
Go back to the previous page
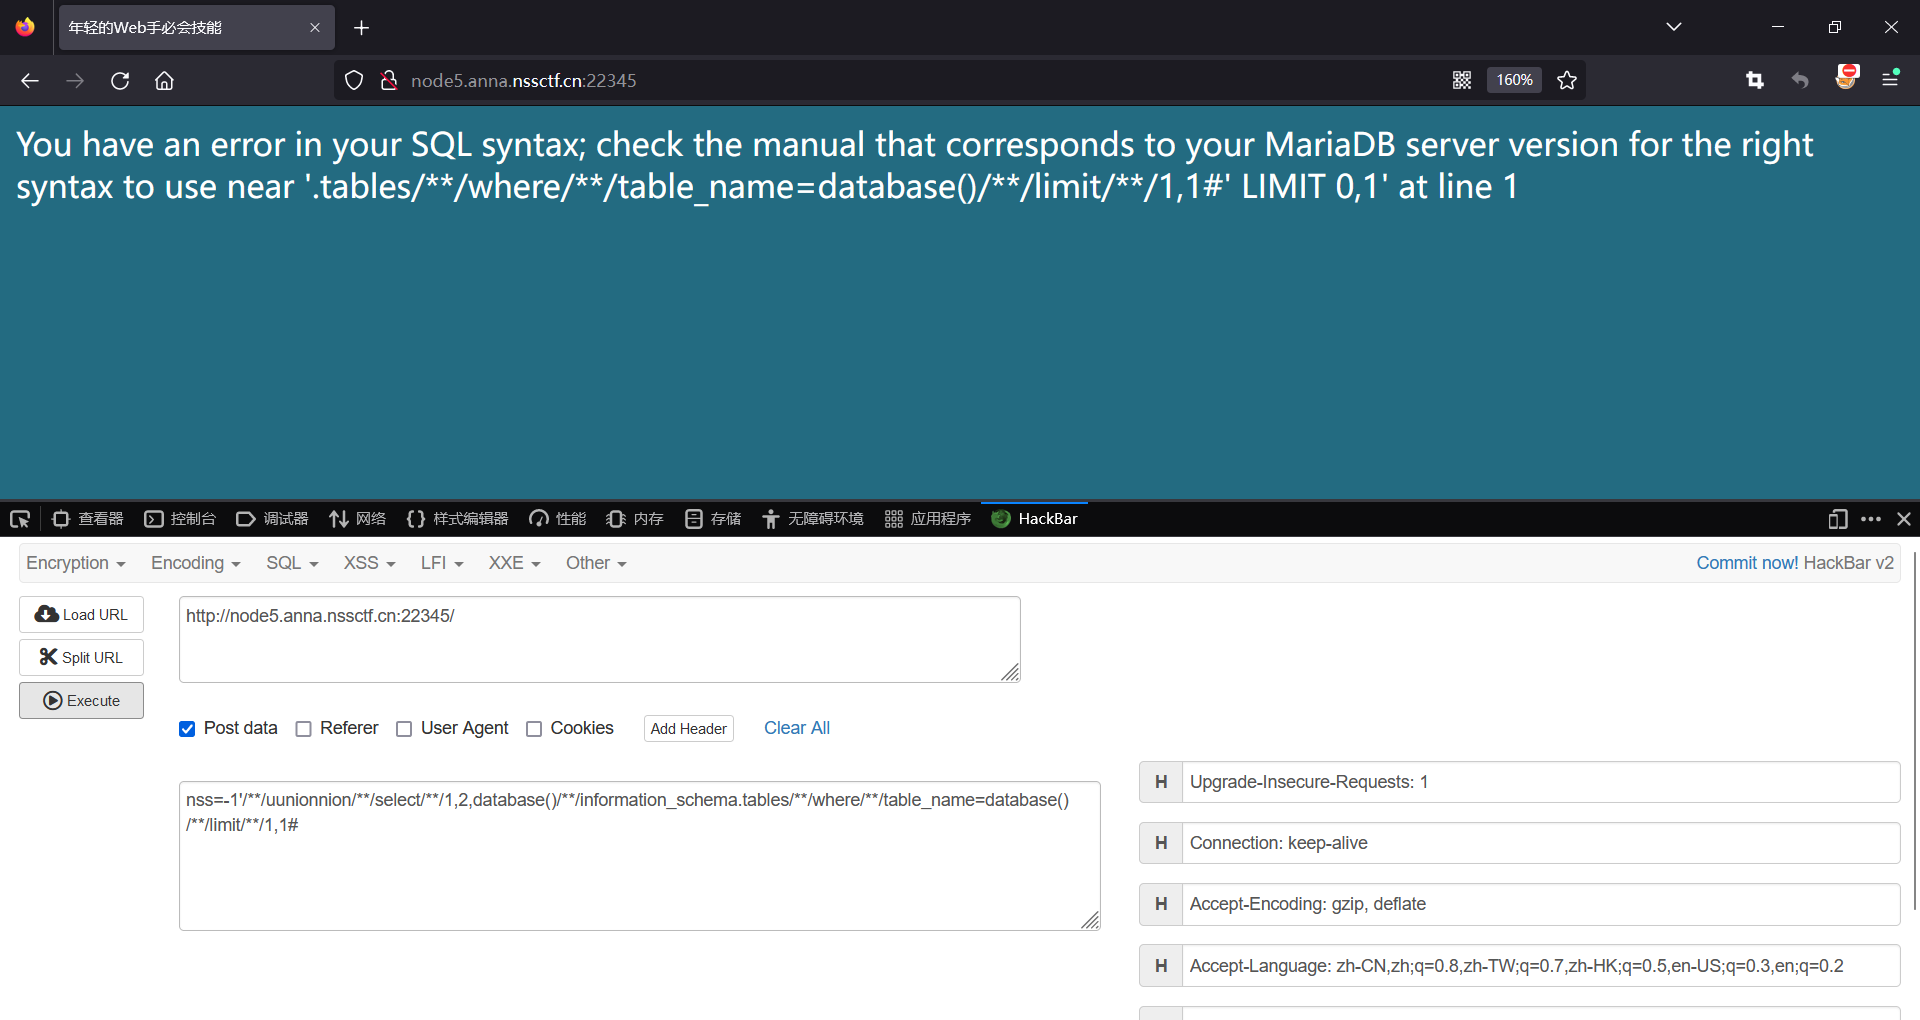[x=30, y=81]
